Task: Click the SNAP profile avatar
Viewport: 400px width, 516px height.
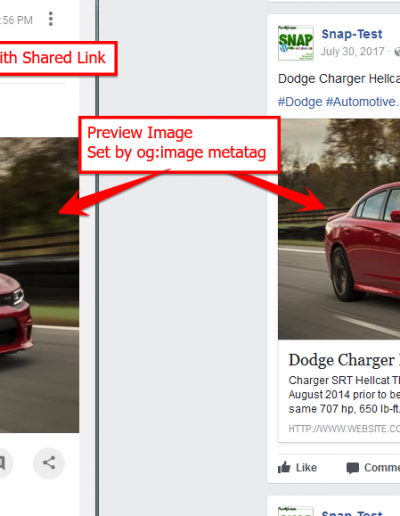Action: point(296,43)
